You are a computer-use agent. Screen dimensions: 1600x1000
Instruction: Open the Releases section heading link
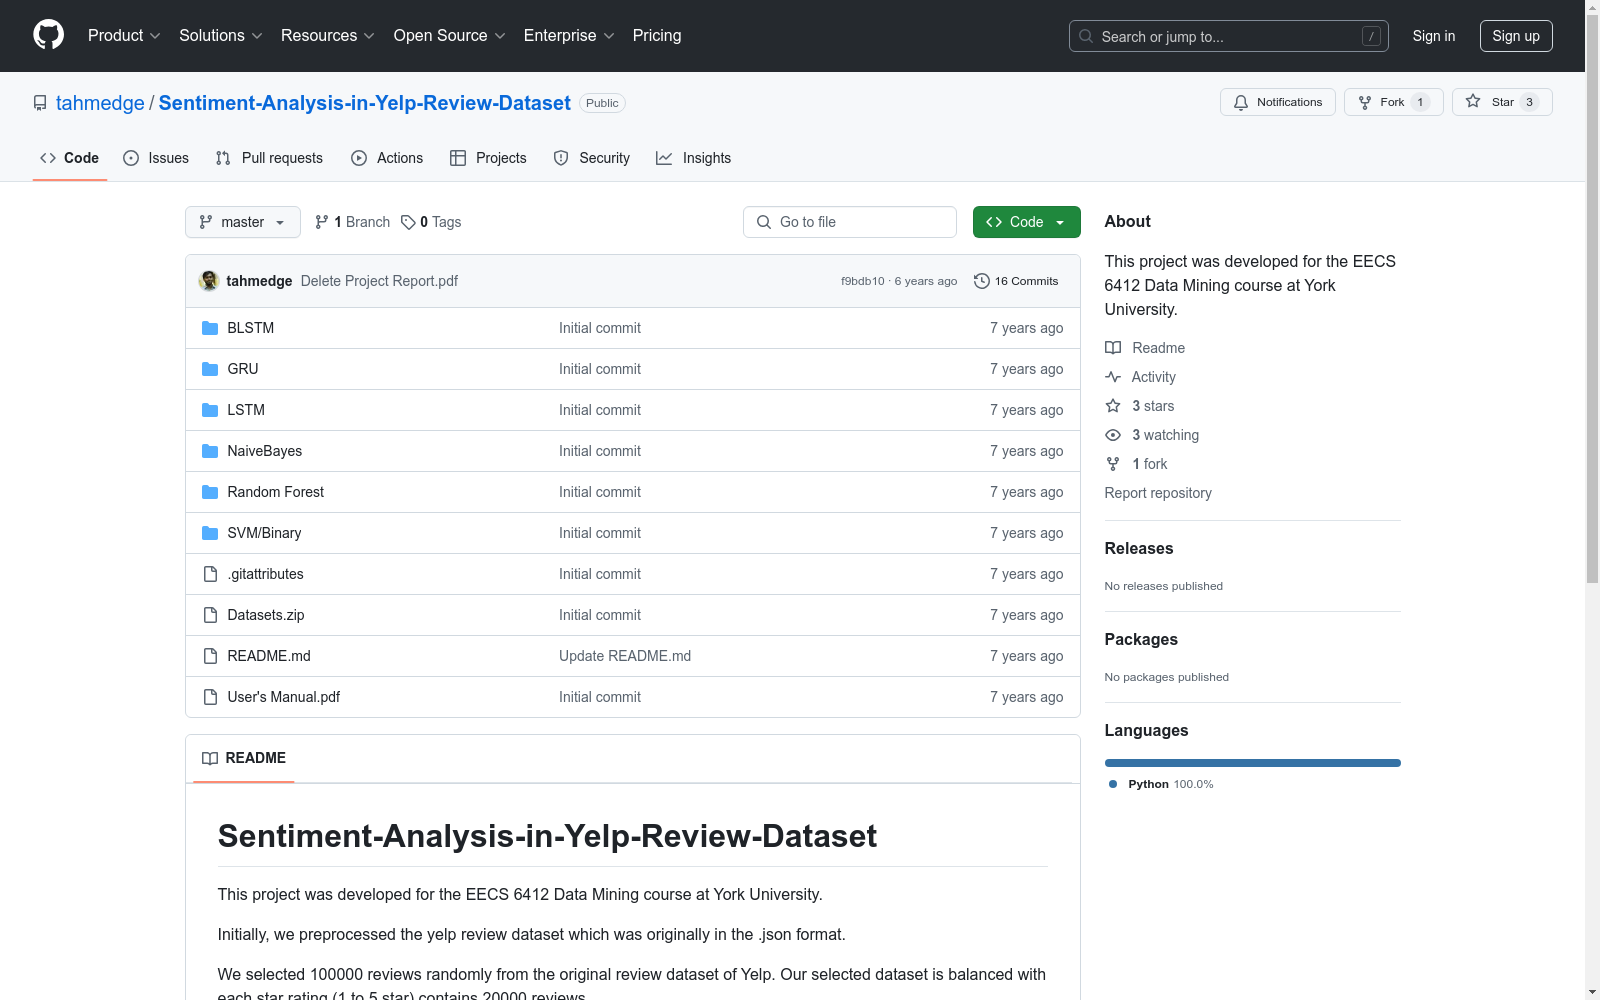(x=1139, y=548)
